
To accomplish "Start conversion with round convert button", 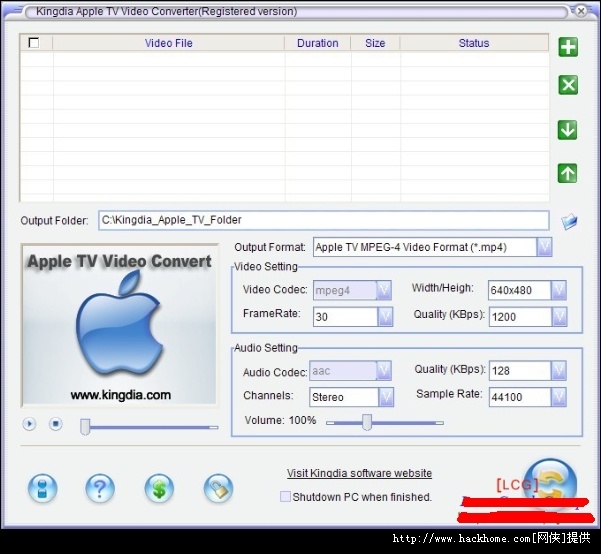I will [550, 485].
